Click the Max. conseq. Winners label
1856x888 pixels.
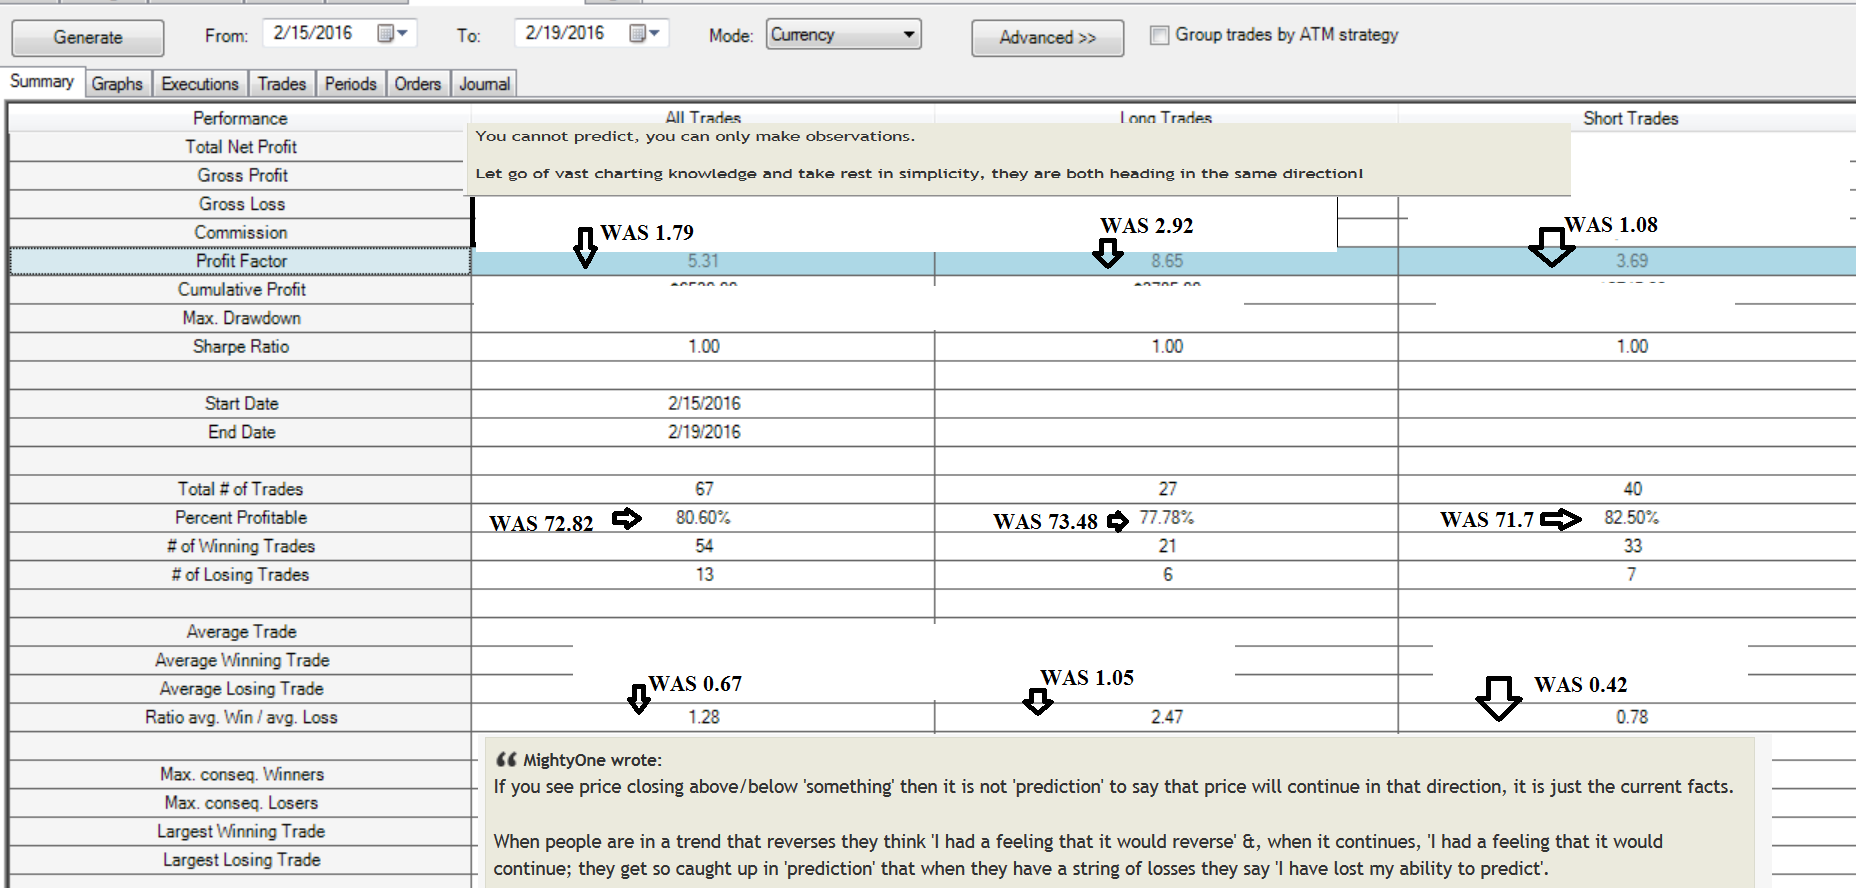[242, 774]
